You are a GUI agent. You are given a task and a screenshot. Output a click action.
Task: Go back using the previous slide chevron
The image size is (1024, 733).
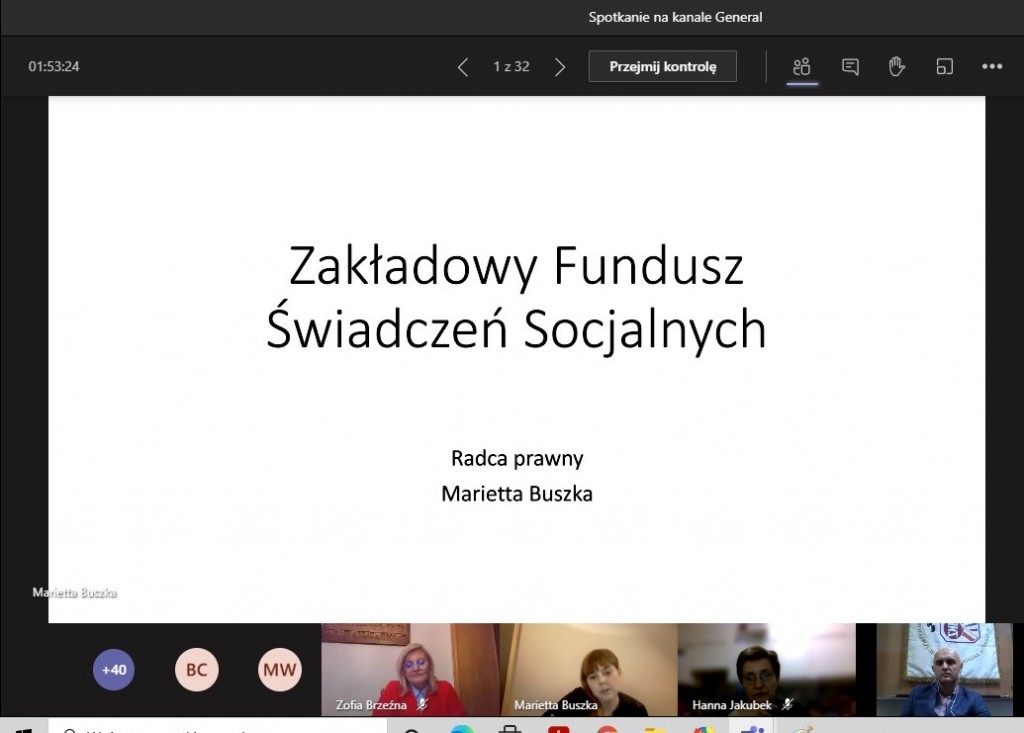coord(462,66)
